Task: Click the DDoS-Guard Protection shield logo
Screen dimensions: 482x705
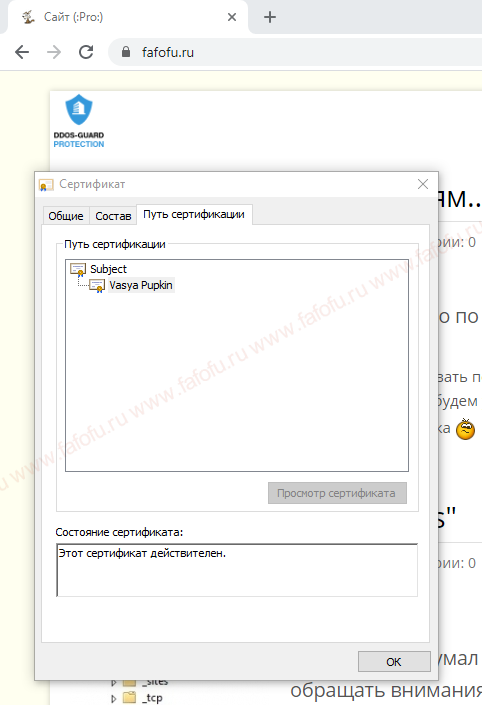Action: tap(79, 120)
